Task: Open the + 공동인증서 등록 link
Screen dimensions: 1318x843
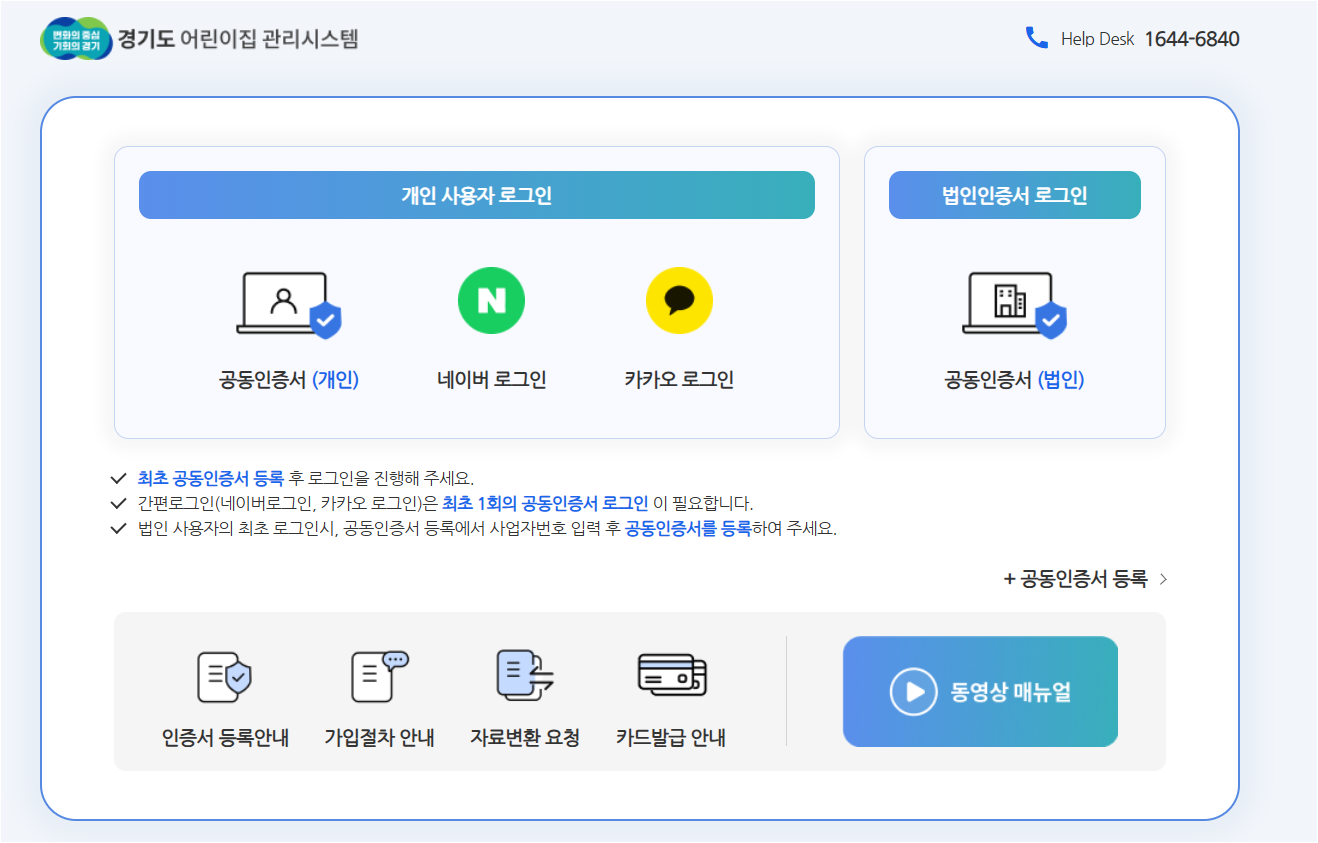Action: (1076, 579)
